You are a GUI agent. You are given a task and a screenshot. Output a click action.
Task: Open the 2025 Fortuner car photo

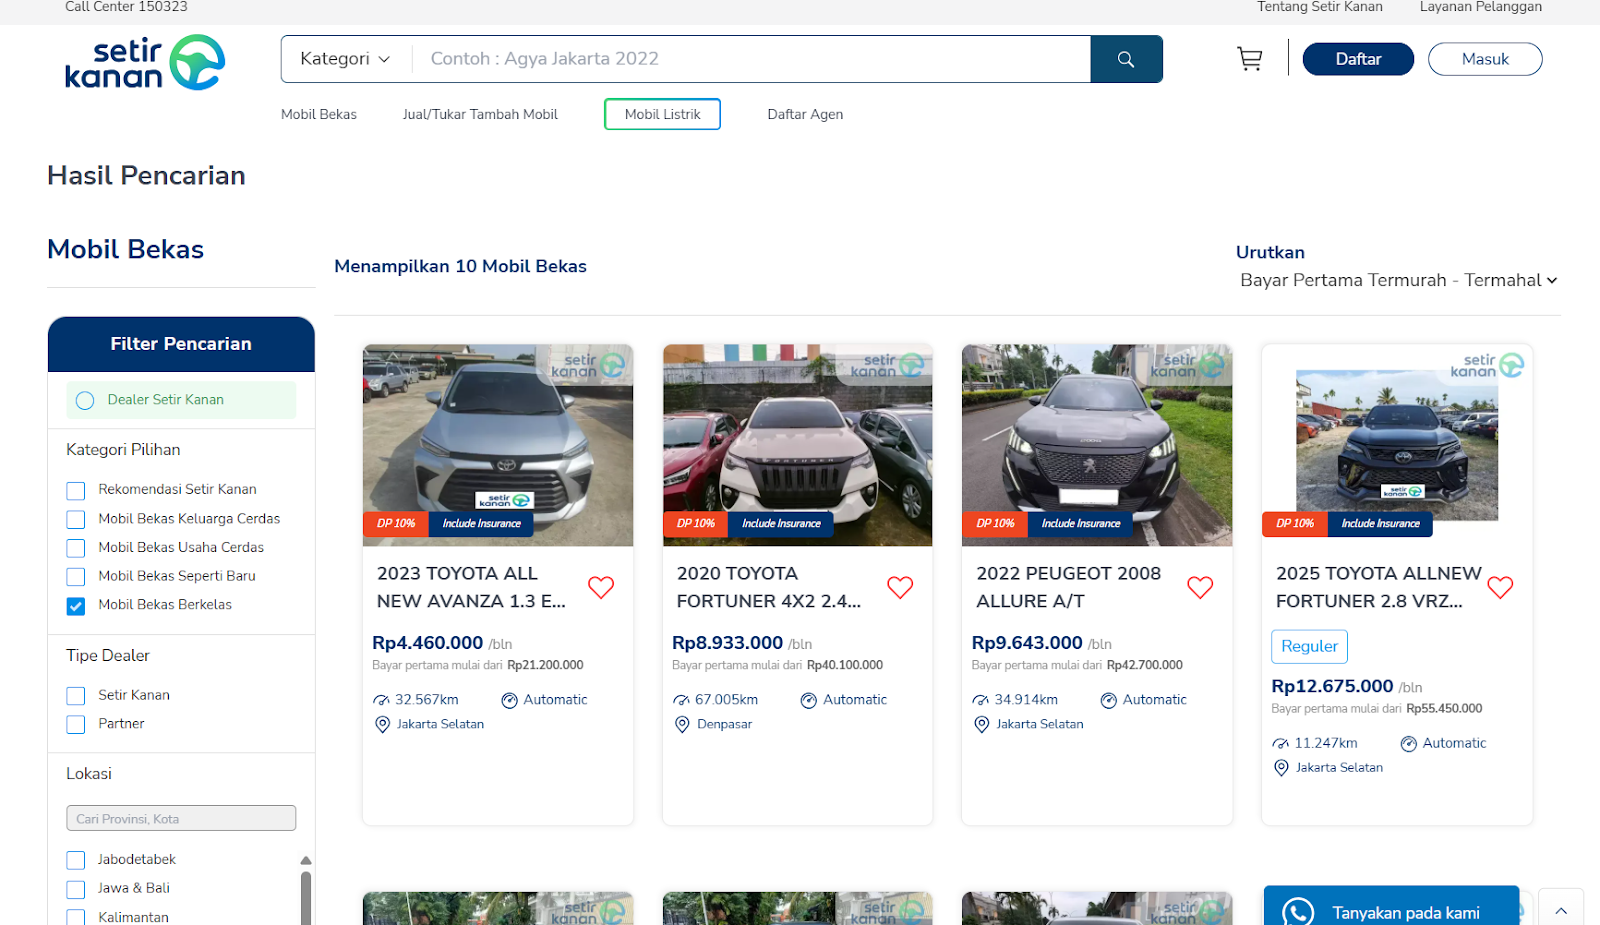coord(1397,445)
